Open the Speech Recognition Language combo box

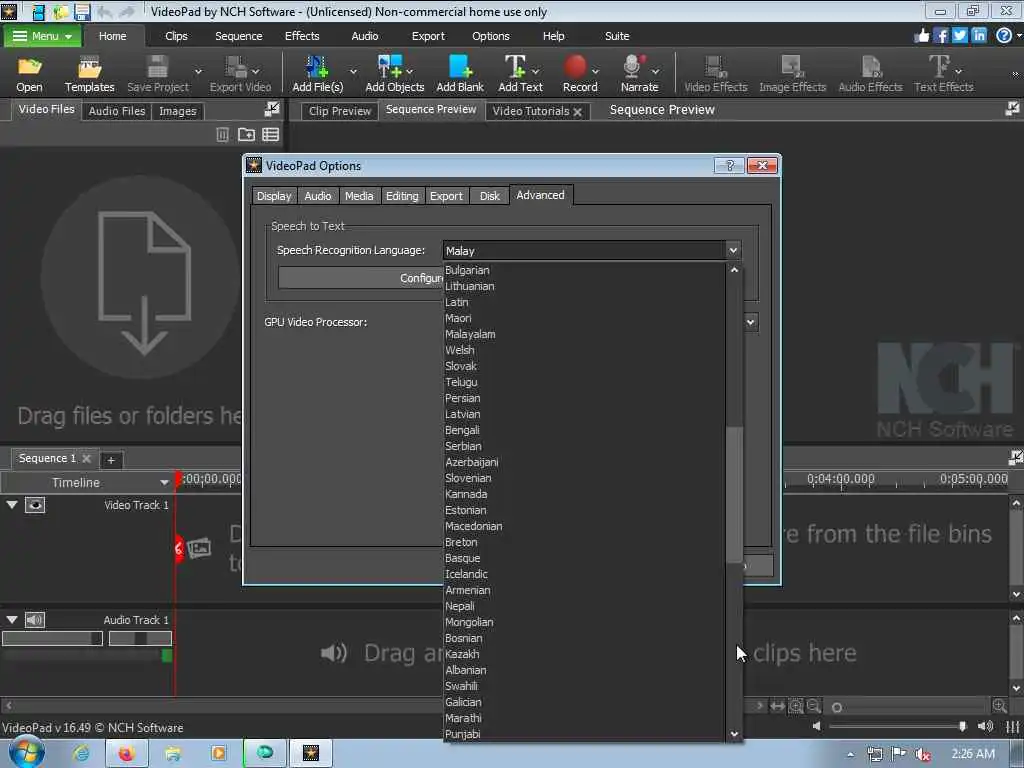coord(592,250)
